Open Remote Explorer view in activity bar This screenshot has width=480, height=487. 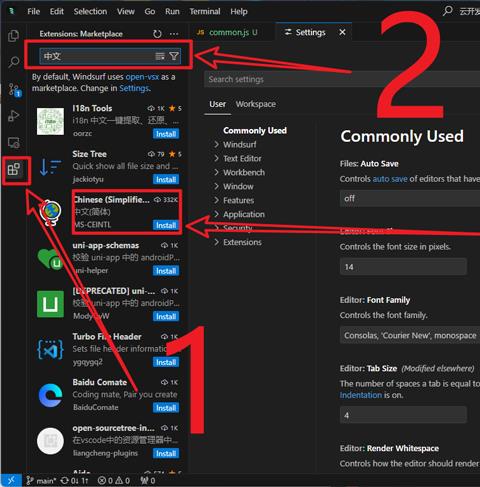point(14,143)
